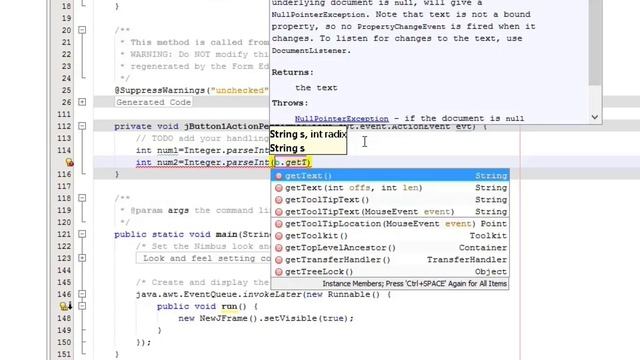Click 'String s' parameter hint line
The height and width of the screenshot is (360, 640).
[x=287, y=148]
